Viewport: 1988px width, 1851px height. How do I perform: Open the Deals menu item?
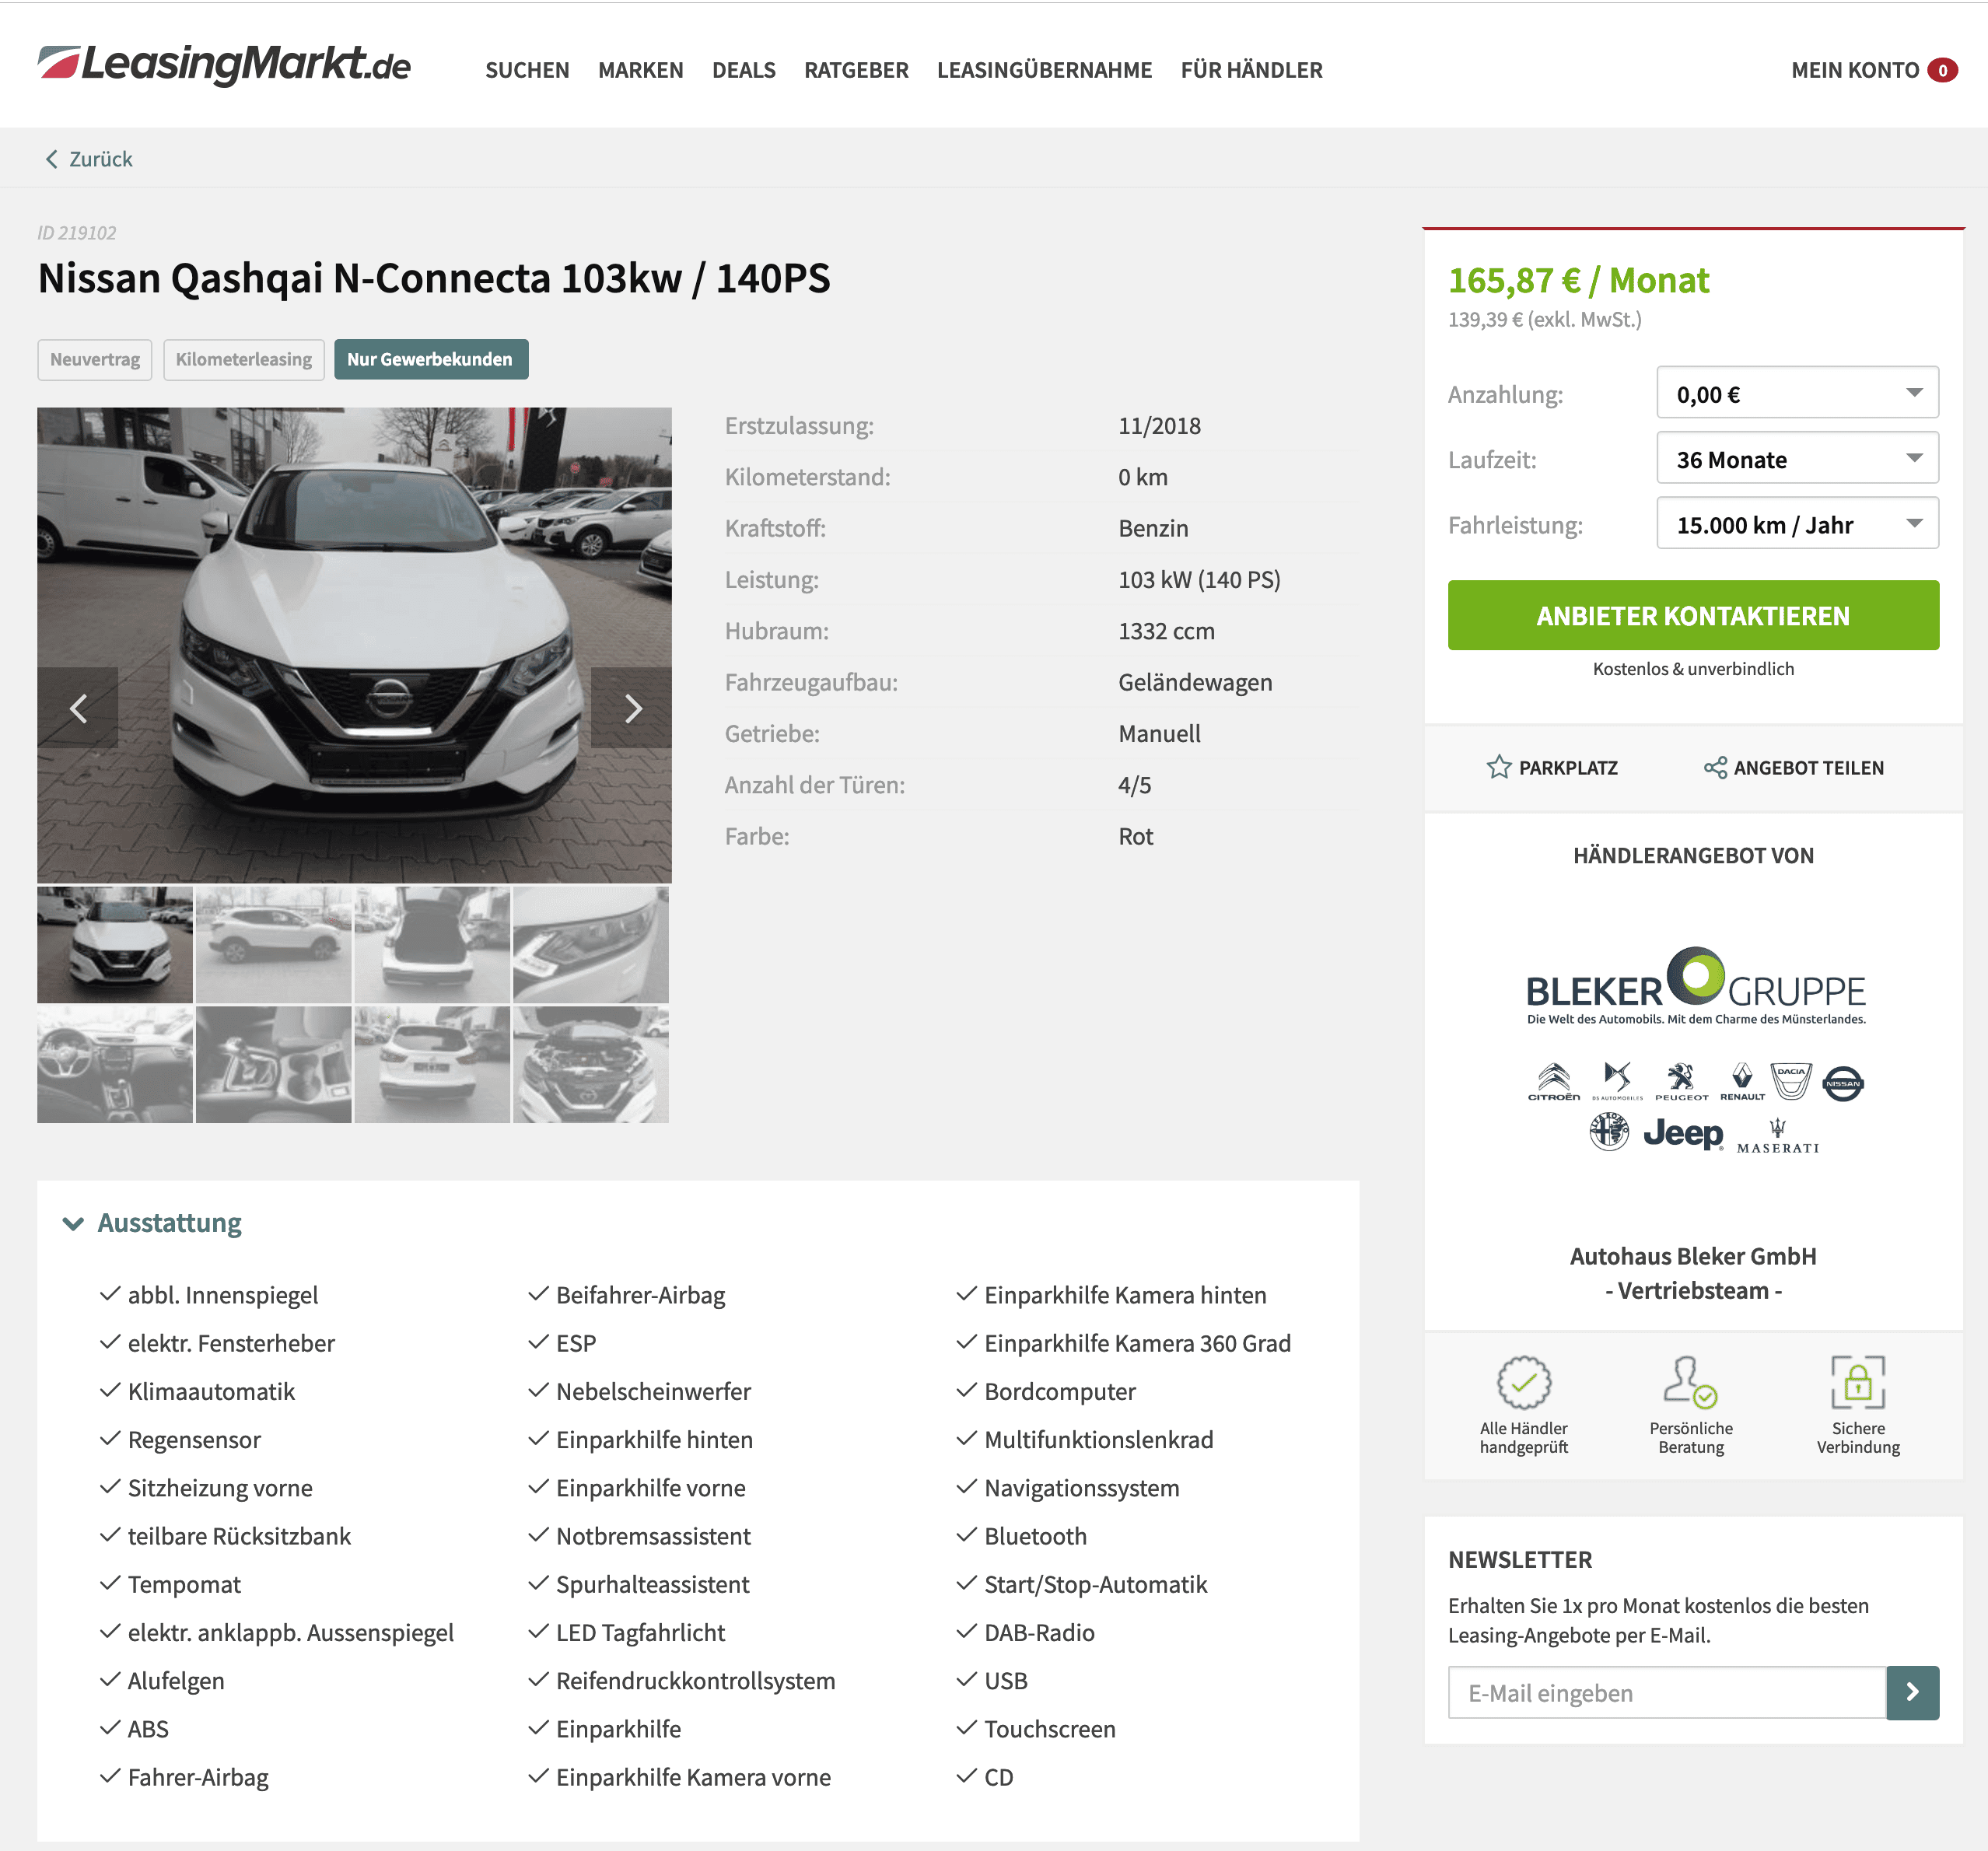743,70
